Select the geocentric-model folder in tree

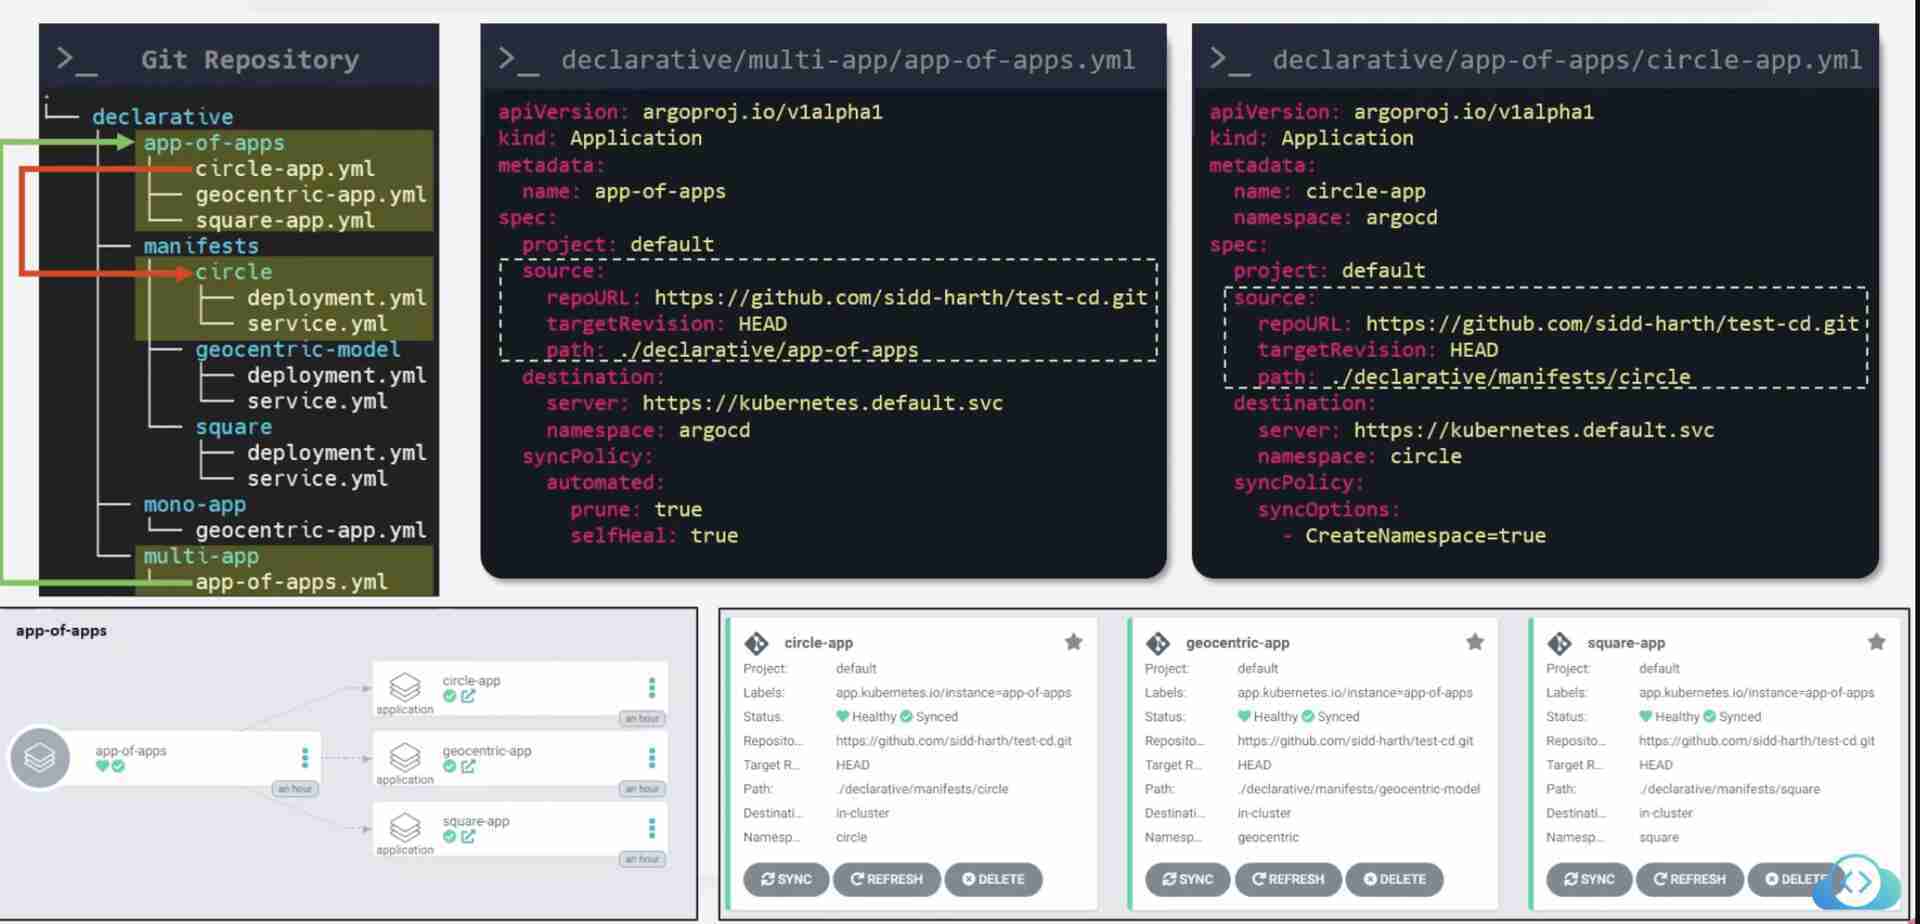(298, 349)
